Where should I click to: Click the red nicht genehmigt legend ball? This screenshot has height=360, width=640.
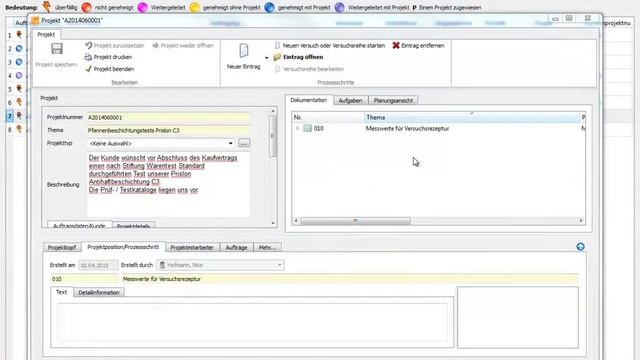point(86,7)
